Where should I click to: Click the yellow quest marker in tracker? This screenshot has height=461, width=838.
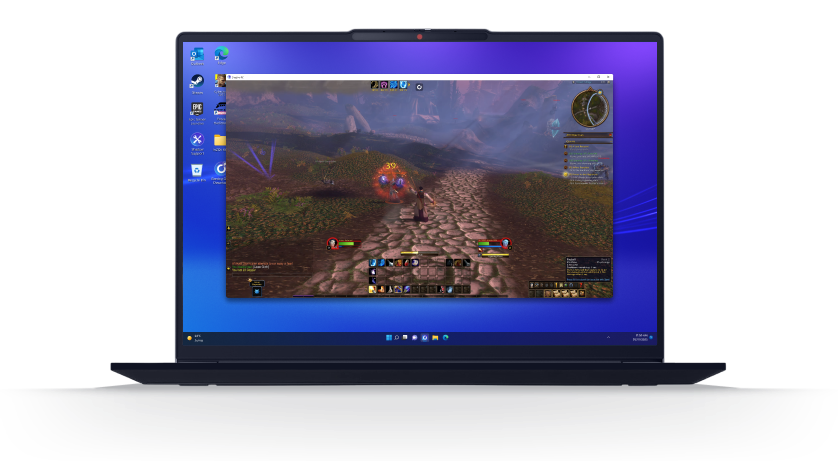pos(566,175)
